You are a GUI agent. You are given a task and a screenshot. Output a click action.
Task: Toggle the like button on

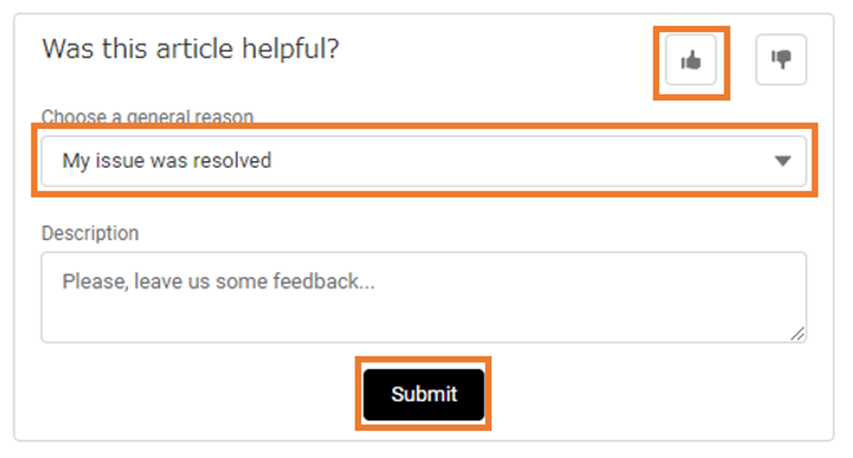click(x=691, y=61)
